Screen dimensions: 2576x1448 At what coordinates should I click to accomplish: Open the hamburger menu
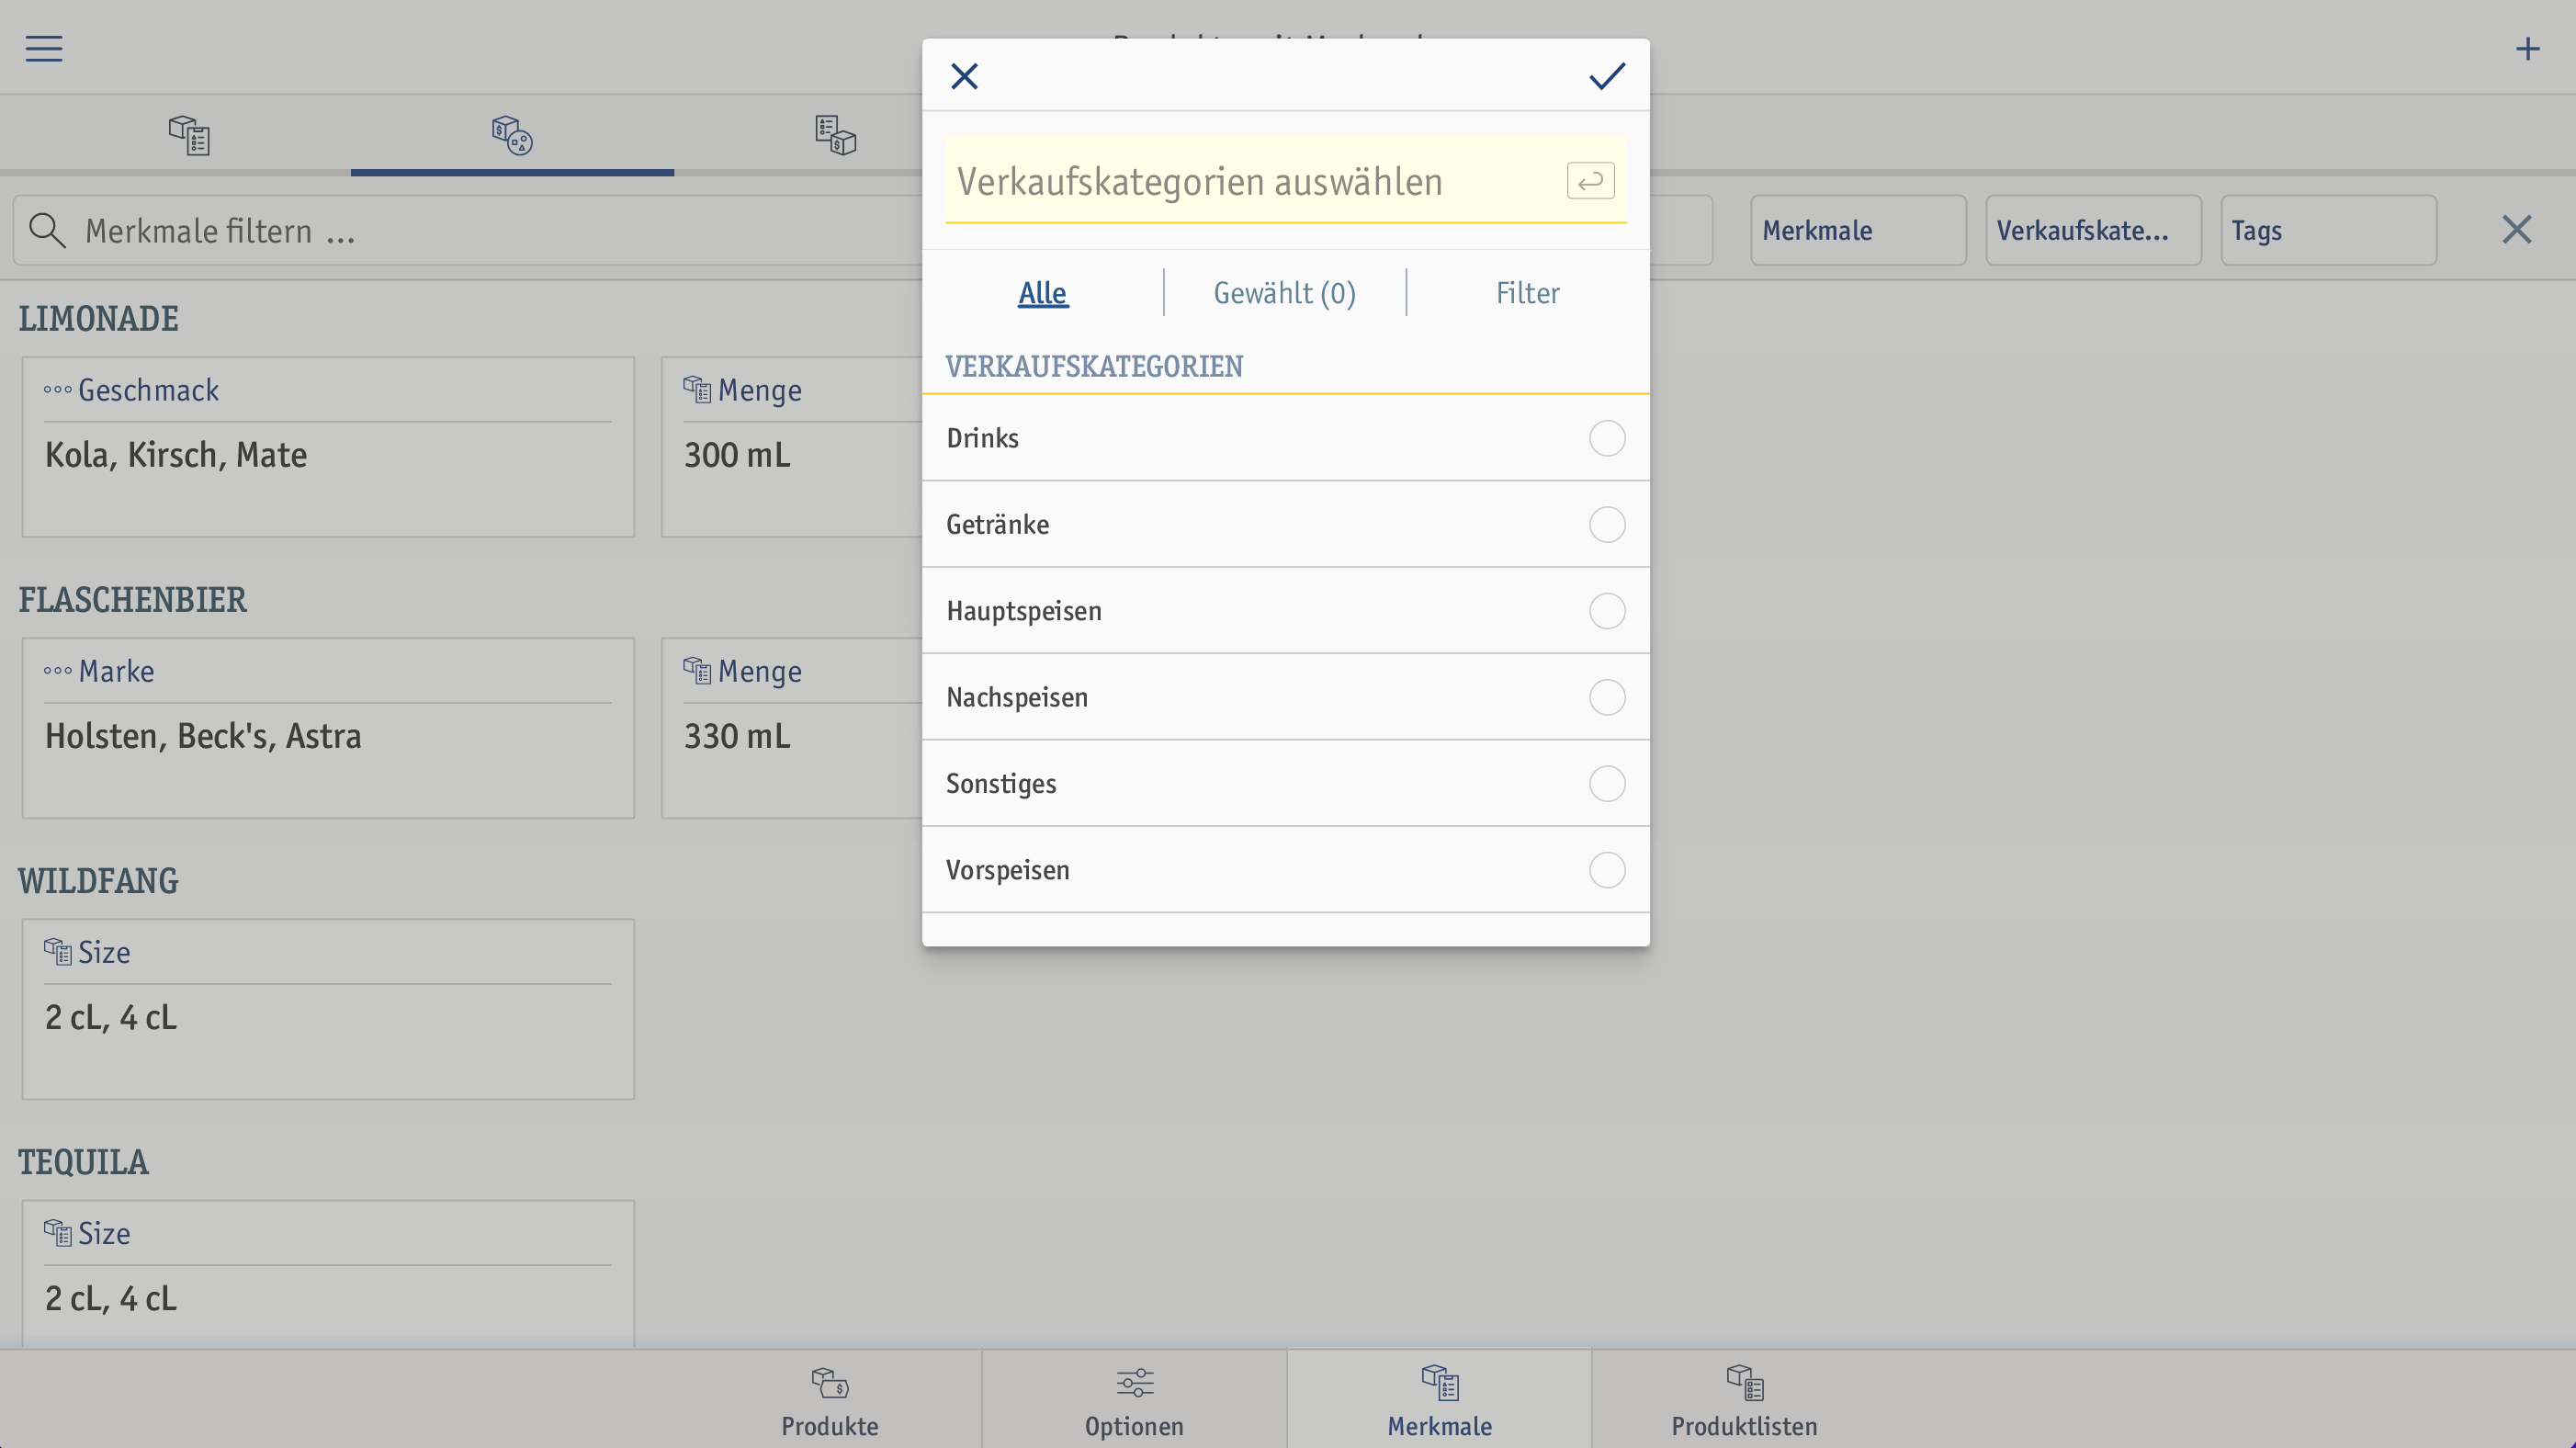click(x=44, y=48)
